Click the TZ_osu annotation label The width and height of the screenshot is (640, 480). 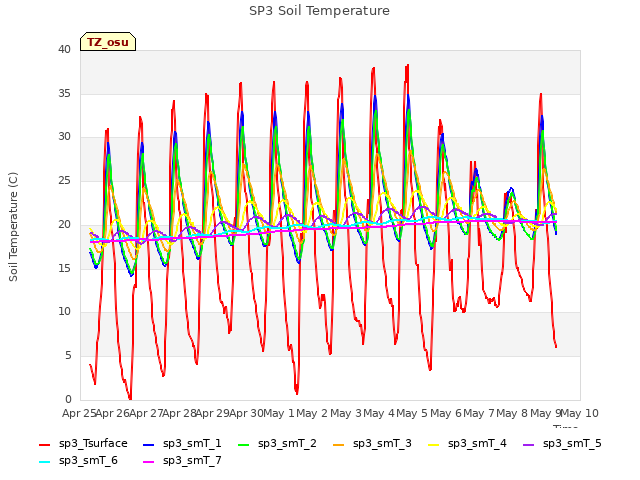(108, 42)
